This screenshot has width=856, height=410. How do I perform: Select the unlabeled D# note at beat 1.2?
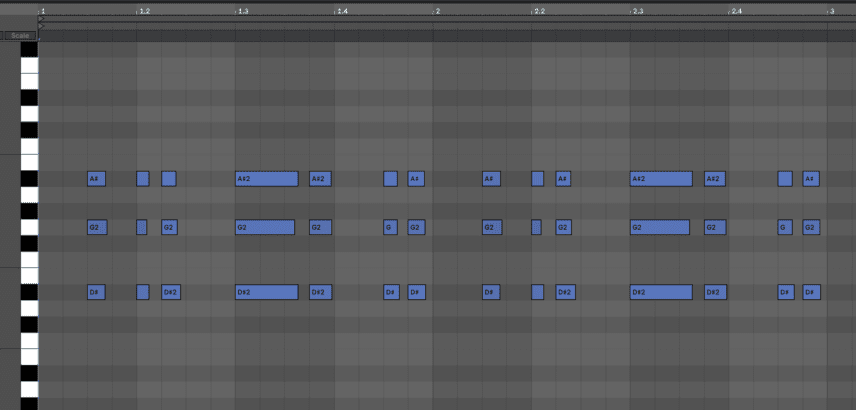pos(143,292)
